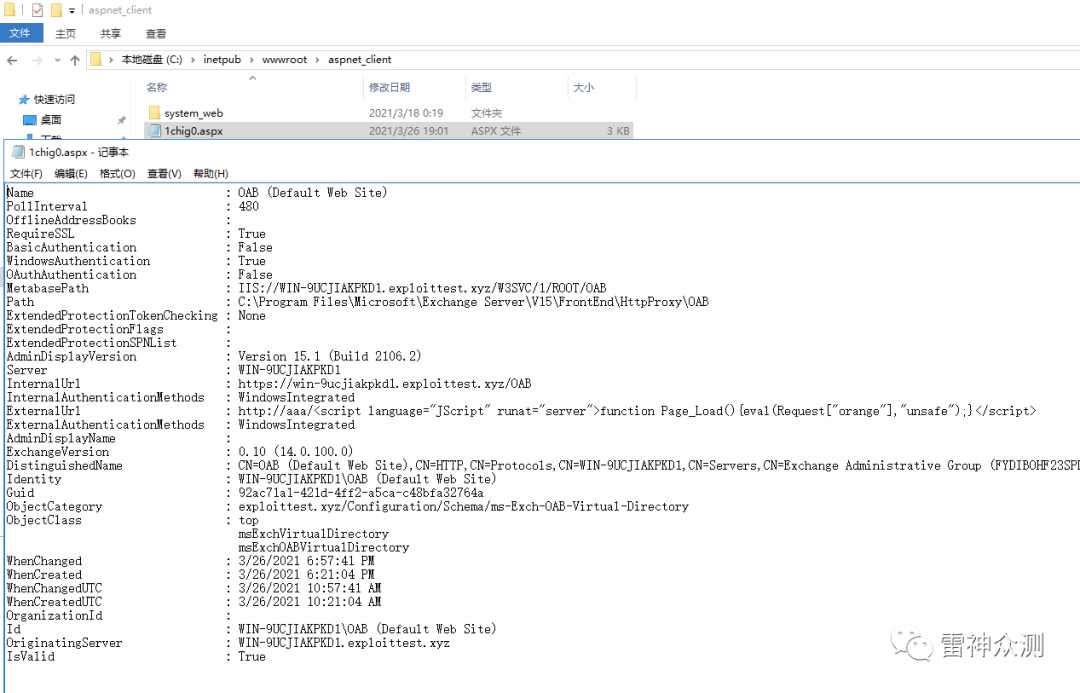Click the folder icon in the address bar

point(96,59)
